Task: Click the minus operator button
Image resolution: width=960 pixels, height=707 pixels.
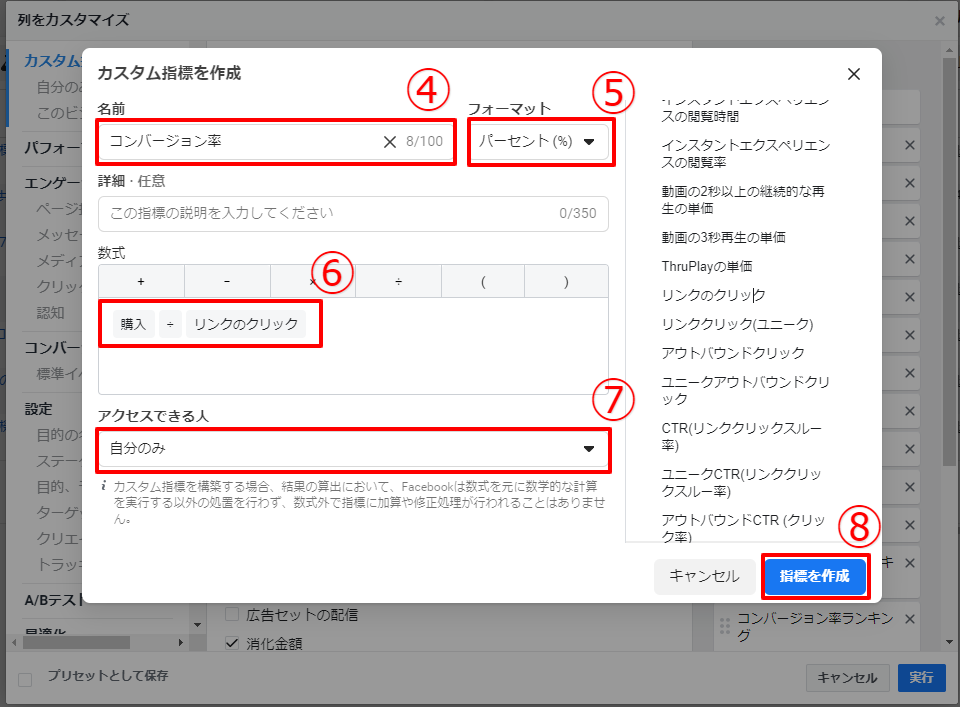Action: [x=227, y=282]
